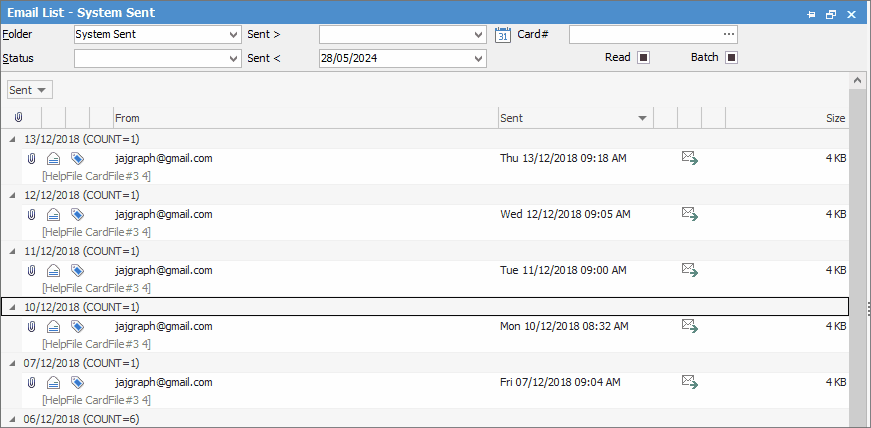
Task: Collapse the 07/12/2018 (COUNT=1) group
Action: 12,363
